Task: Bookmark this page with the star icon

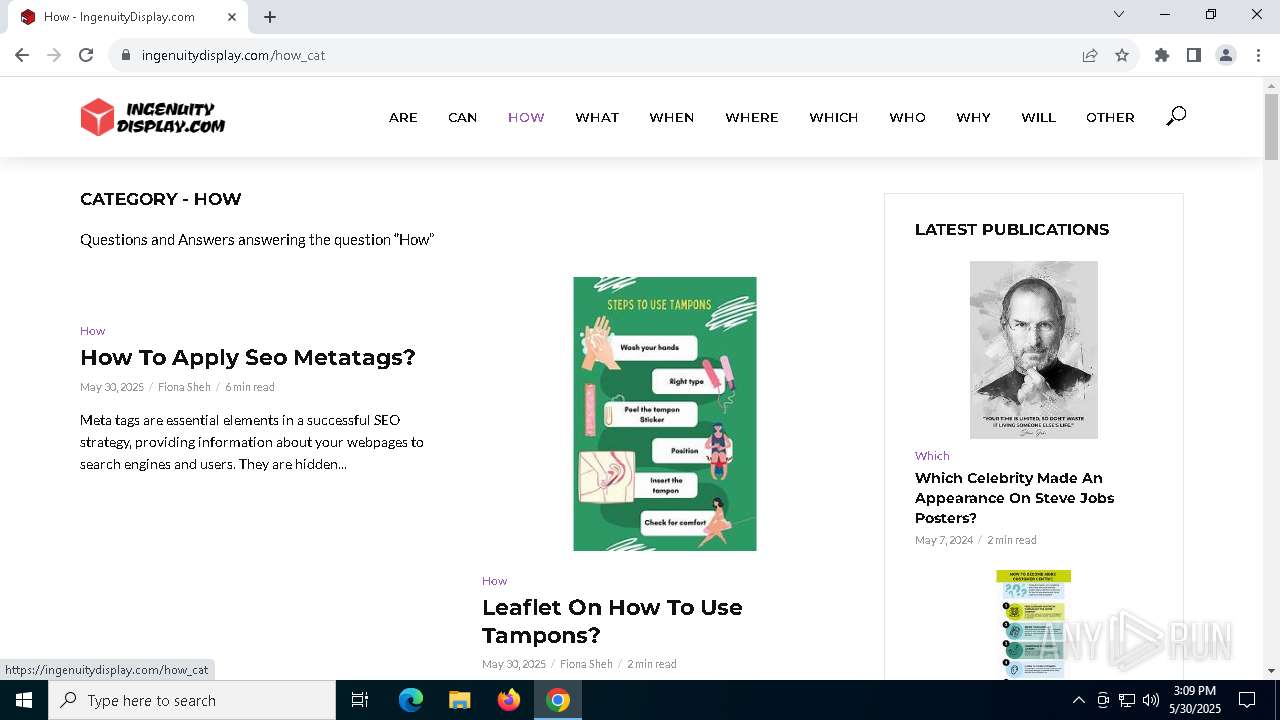Action: pyautogui.click(x=1122, y=55)
